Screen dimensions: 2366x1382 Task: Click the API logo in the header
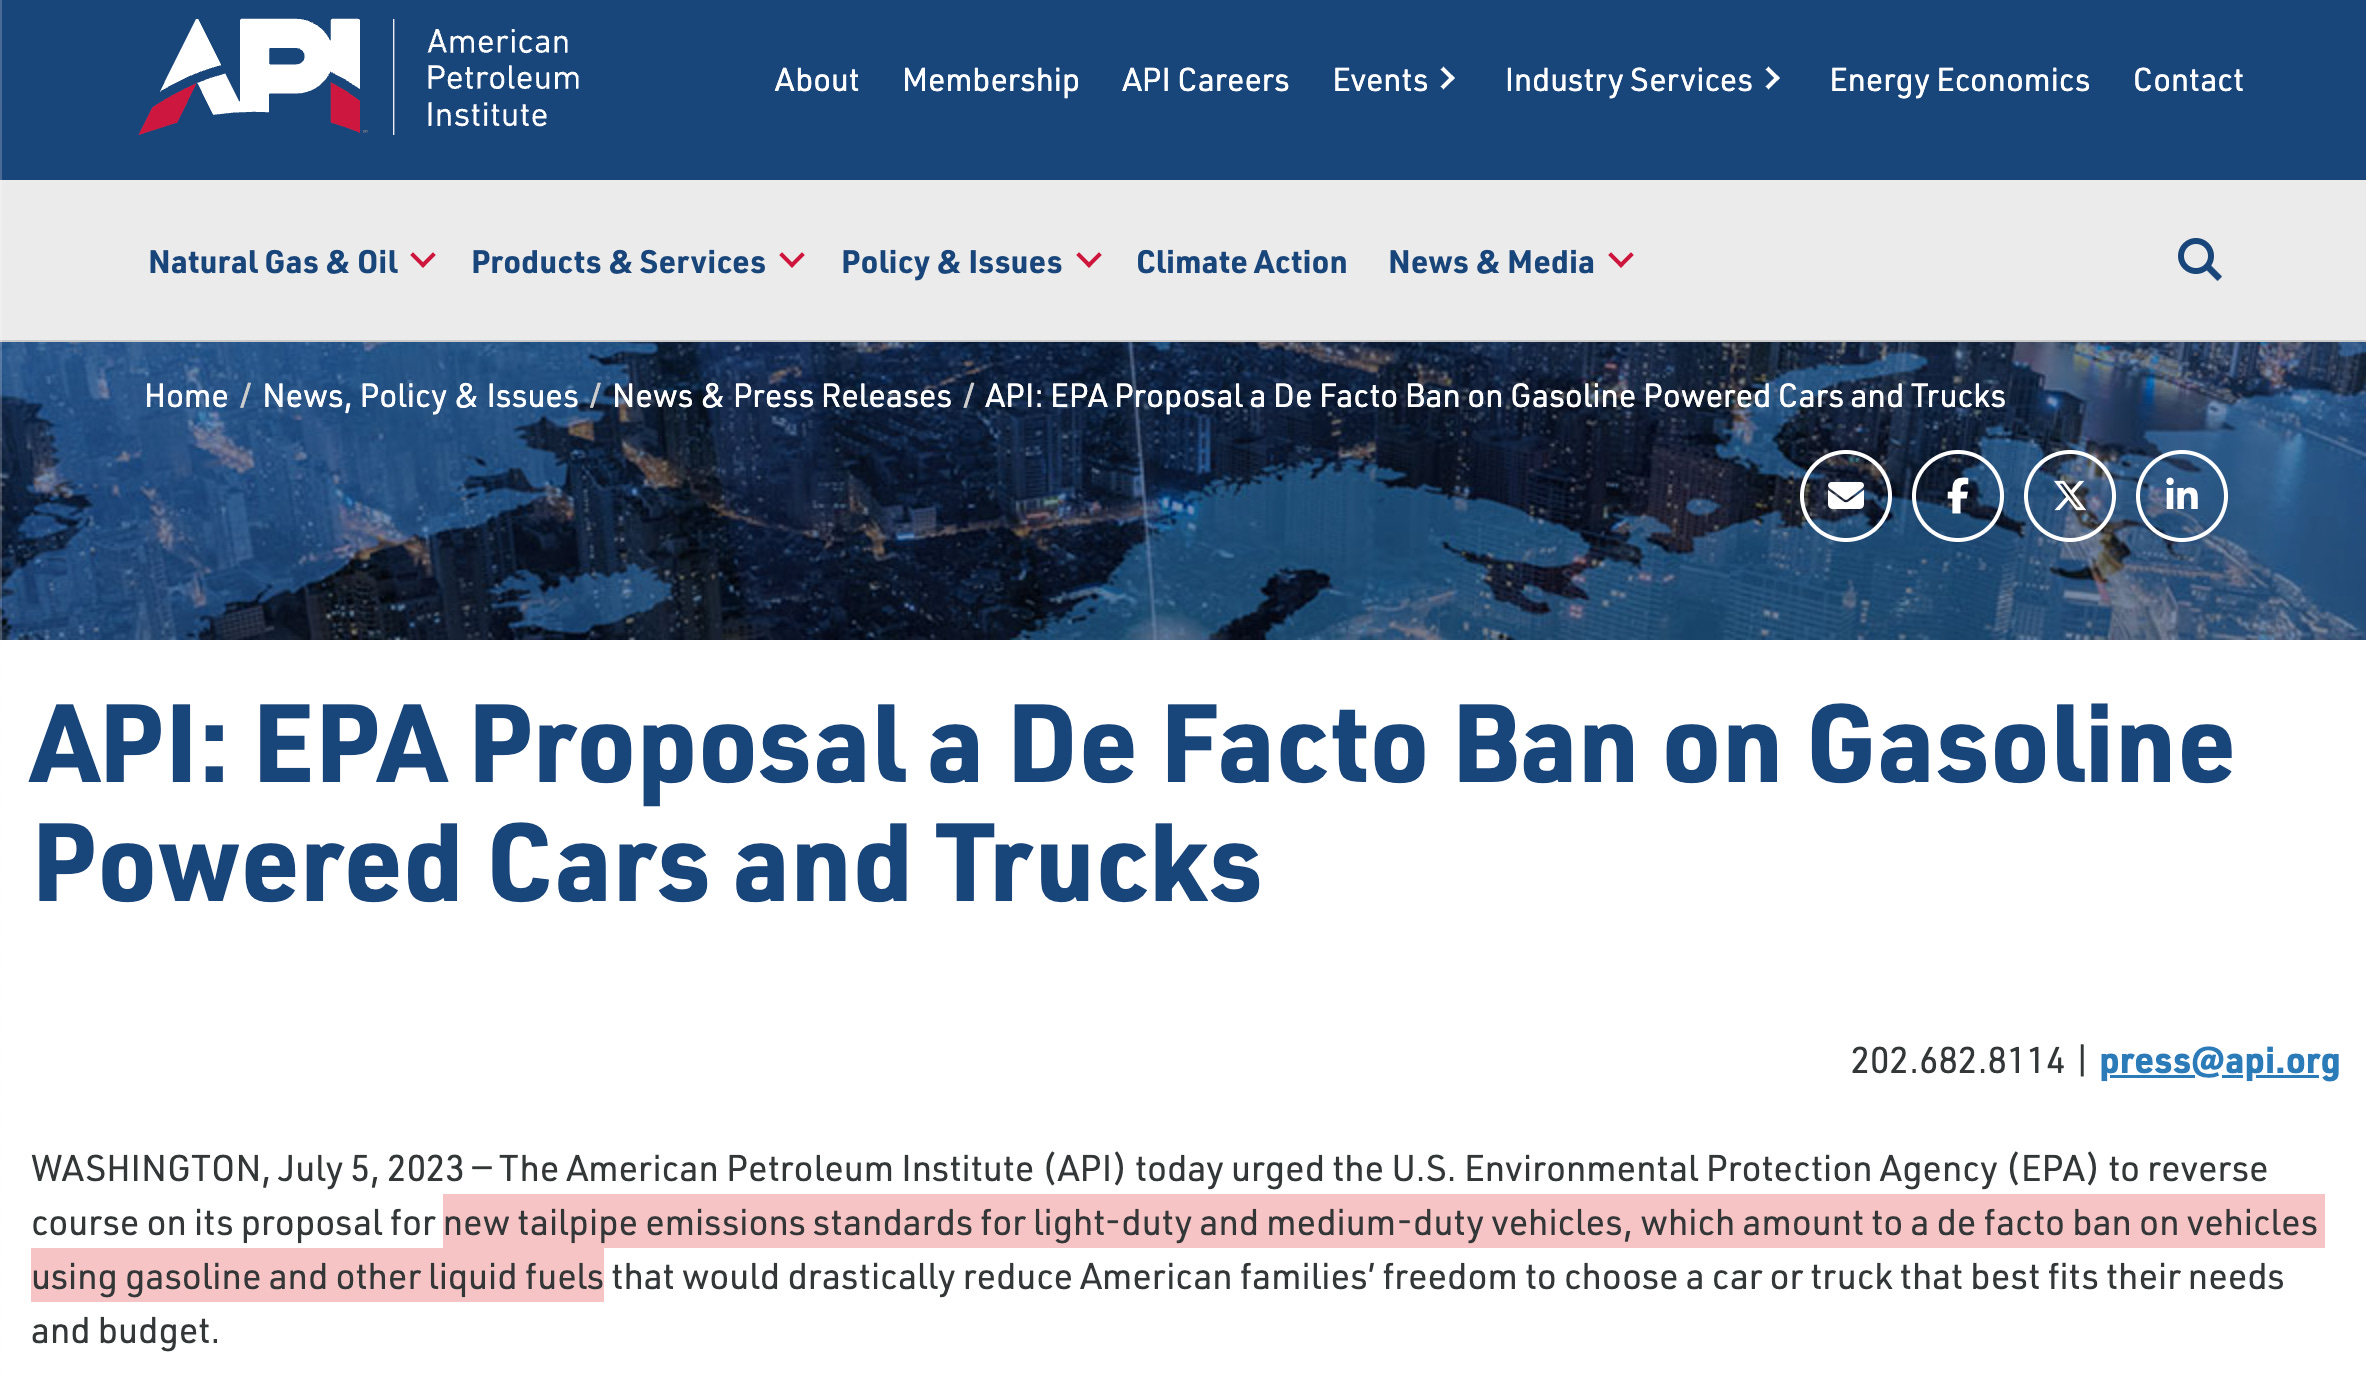(251, 77)
